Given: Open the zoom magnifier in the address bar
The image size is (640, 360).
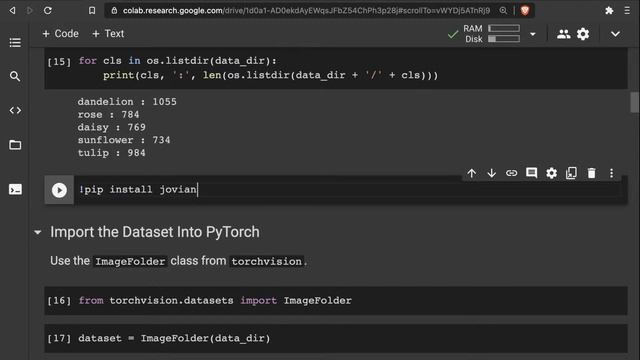Looking at the screenshot, I should 503,11.
